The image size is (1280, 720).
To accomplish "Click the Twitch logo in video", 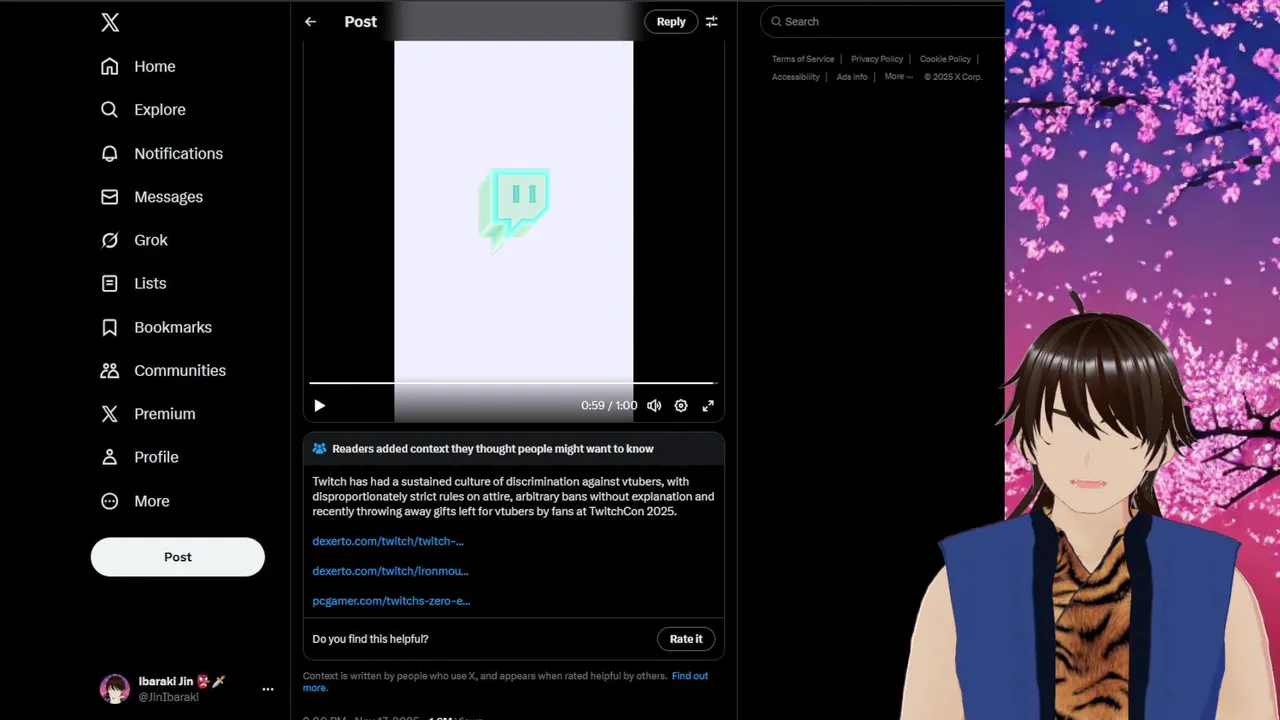I will pos(514,209).
